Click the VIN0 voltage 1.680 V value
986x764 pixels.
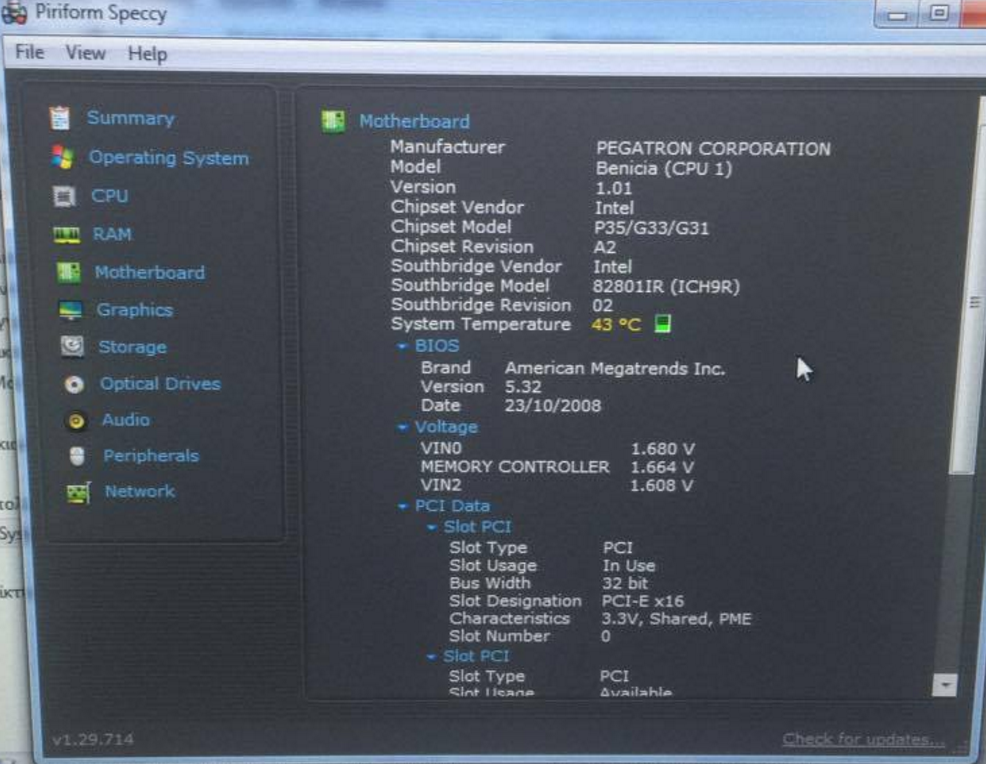(x=663, y=449)
